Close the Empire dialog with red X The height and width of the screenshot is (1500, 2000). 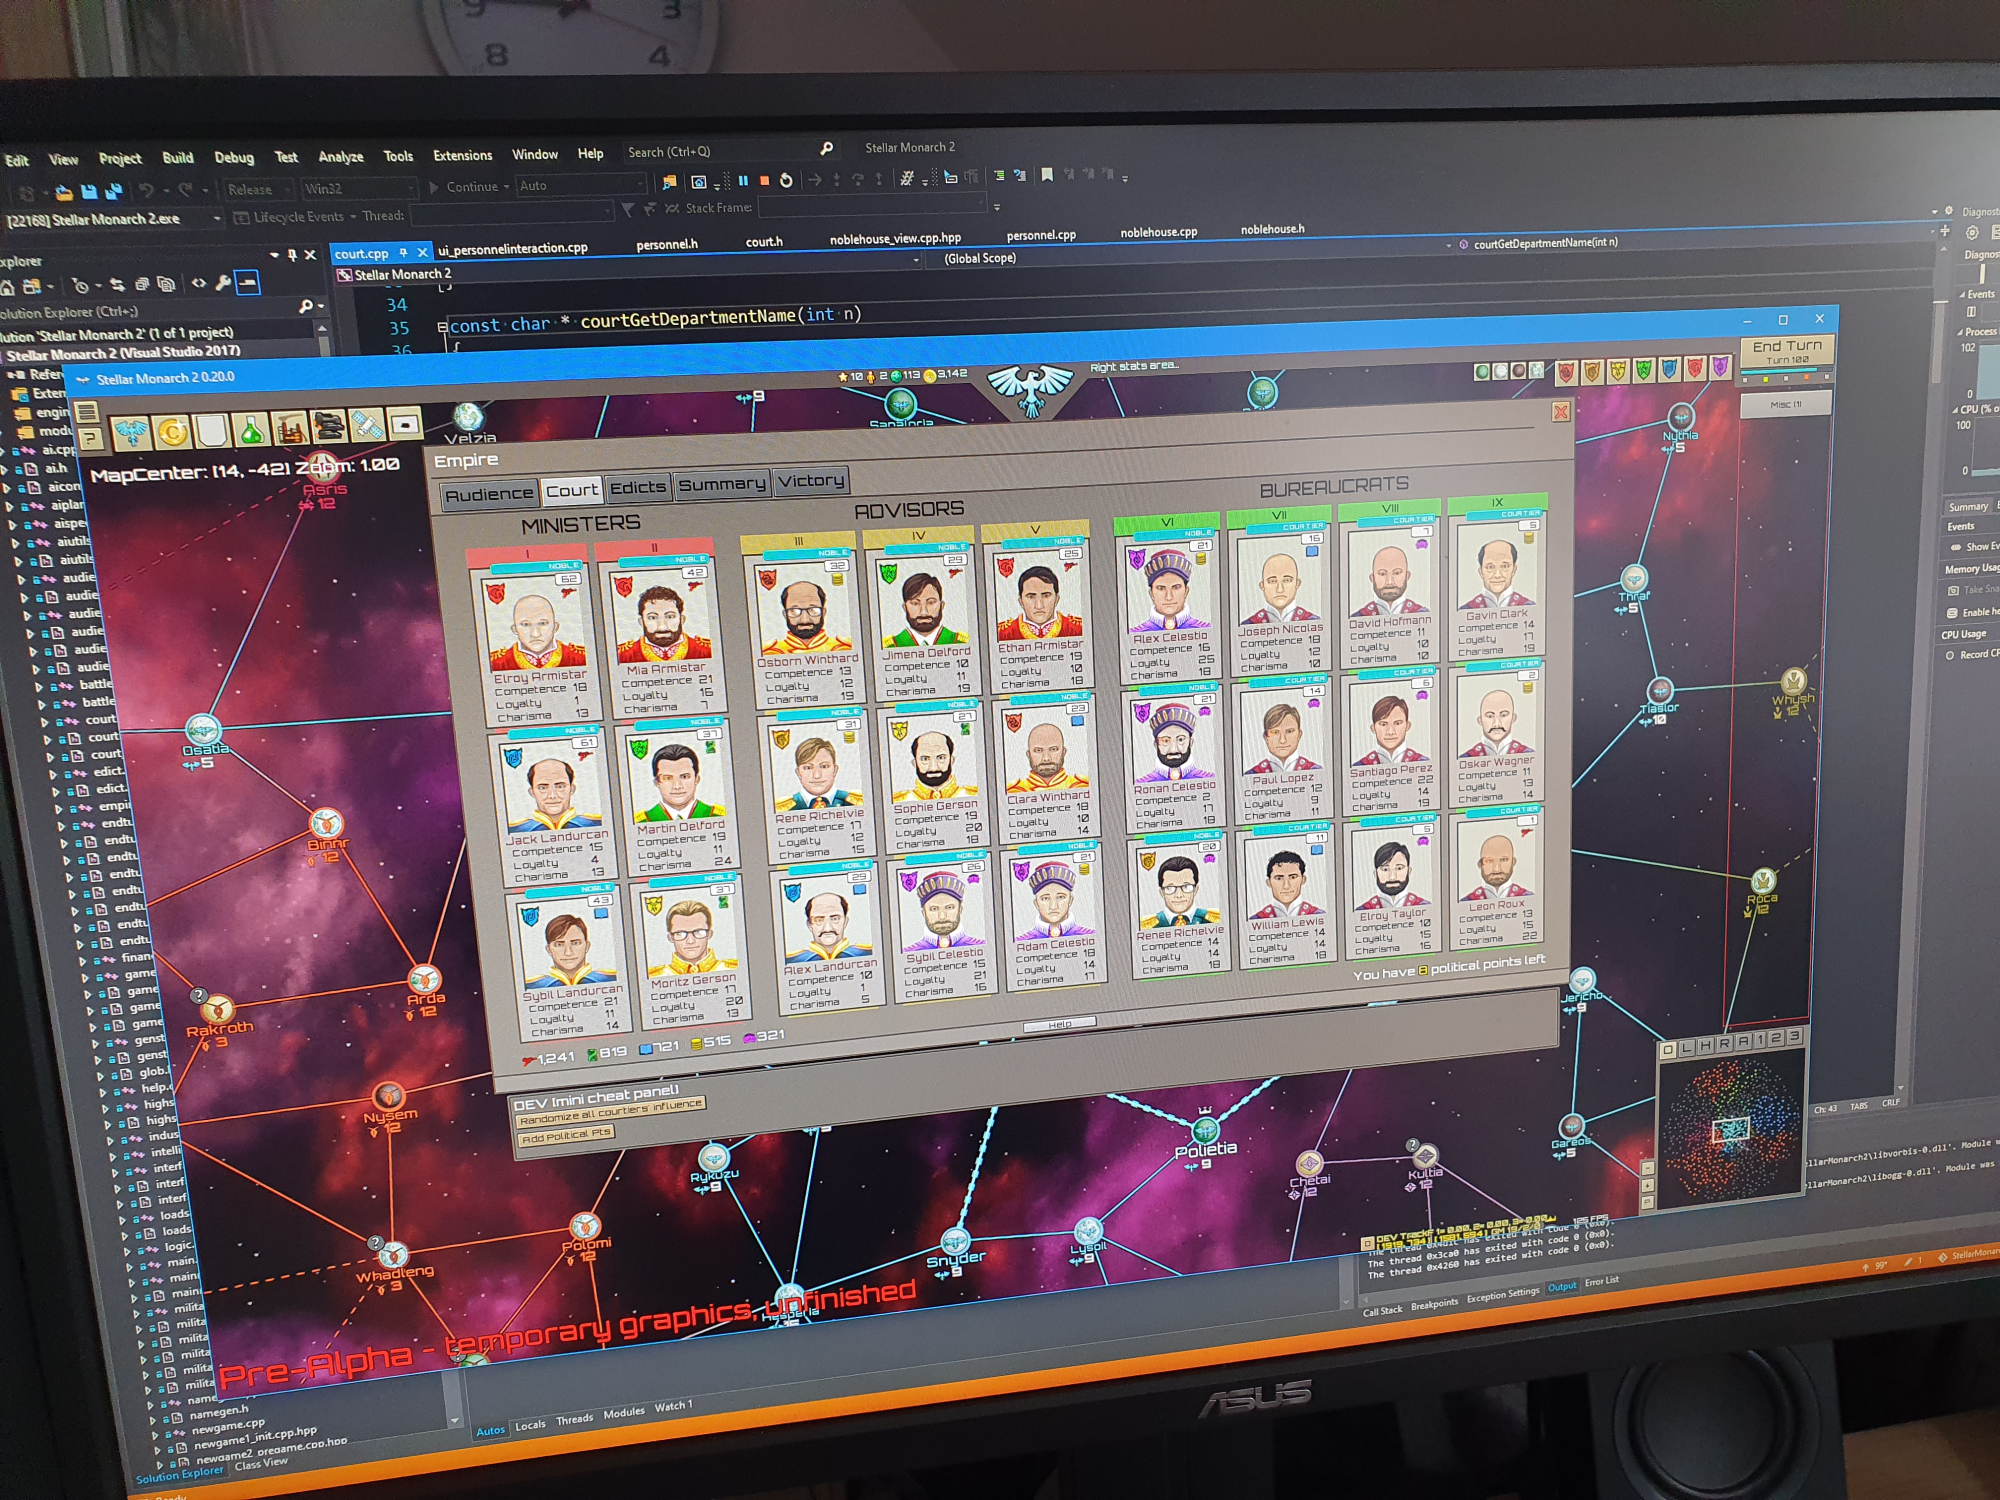(1560, 412)
